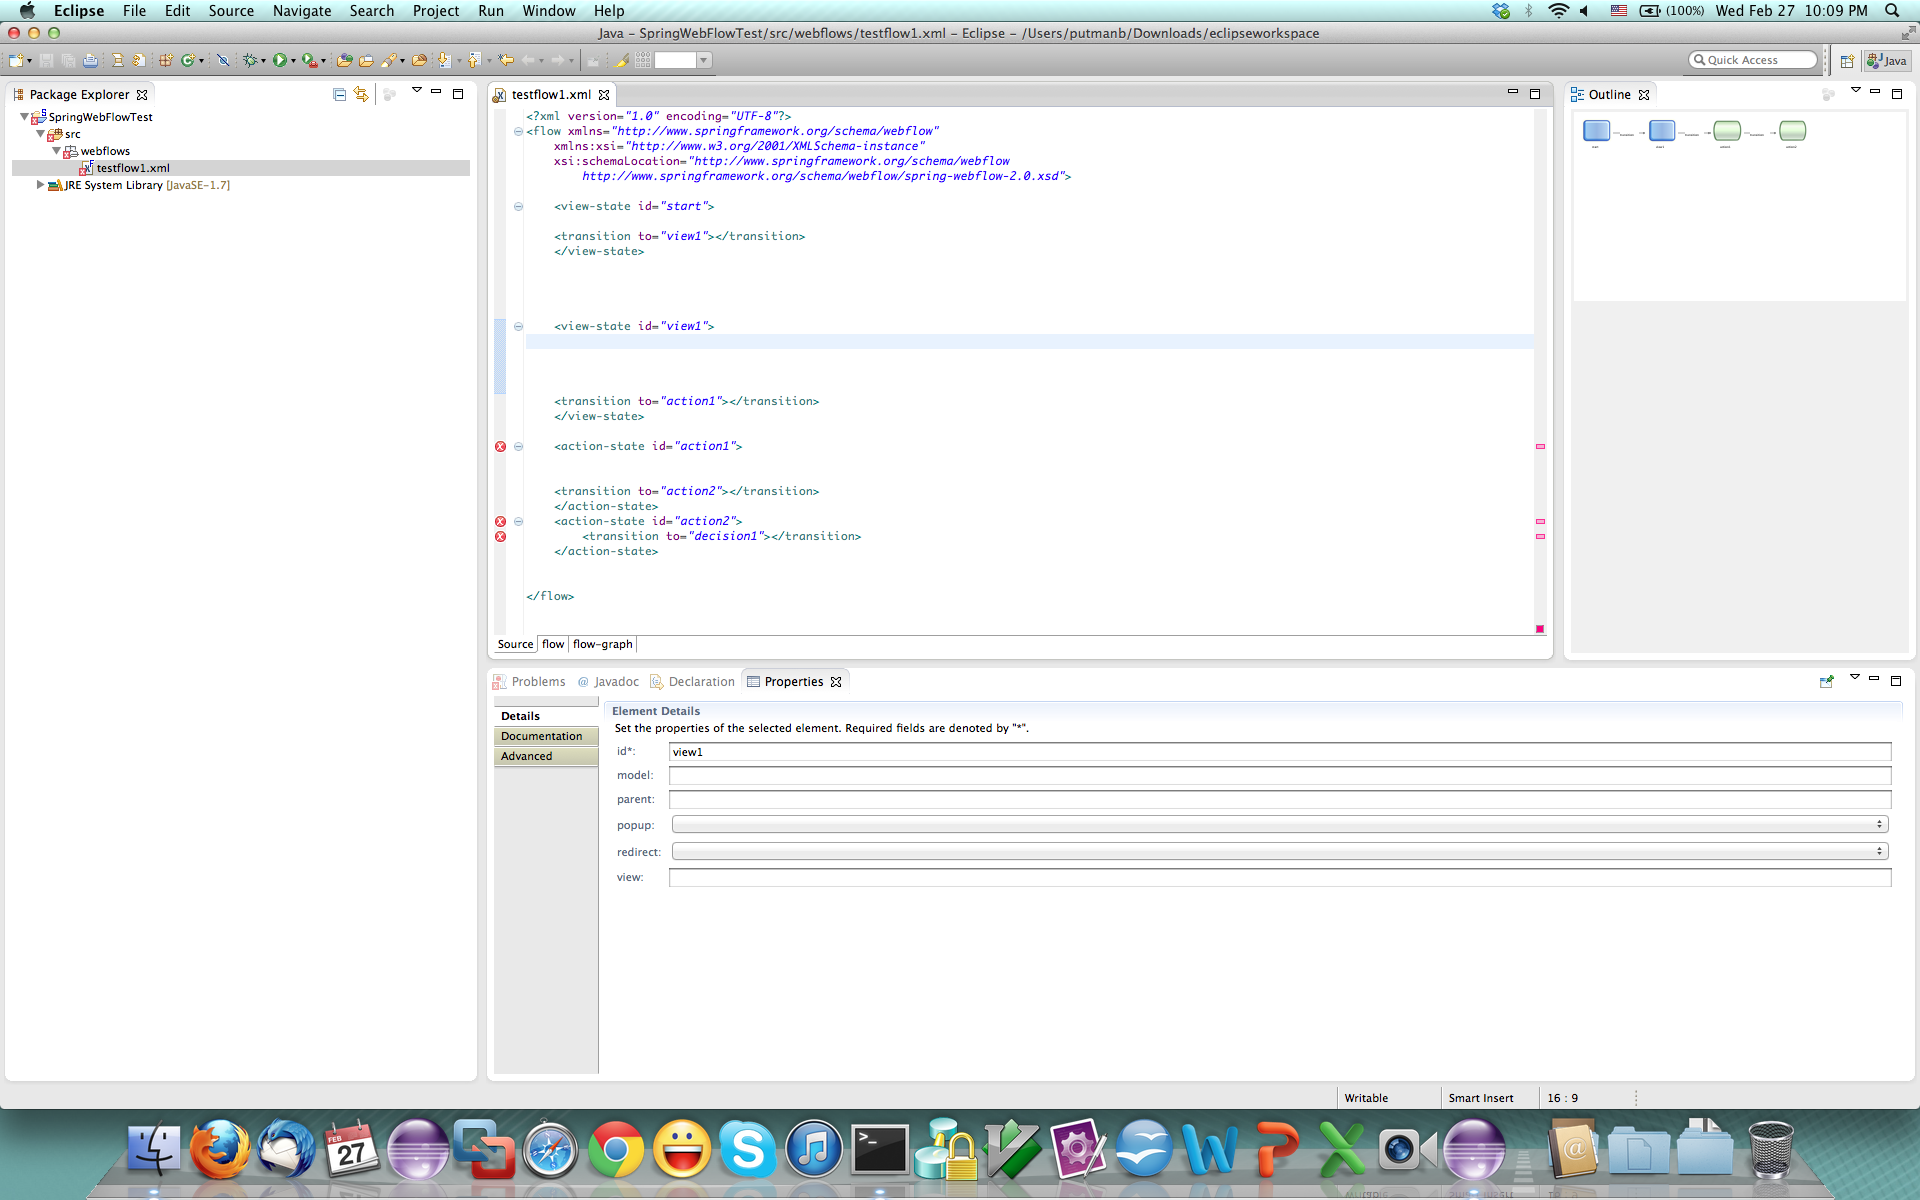Screen dimensions: 1920x1200
Task: Switch to the Java perspective button
Action: (1886, 61)
